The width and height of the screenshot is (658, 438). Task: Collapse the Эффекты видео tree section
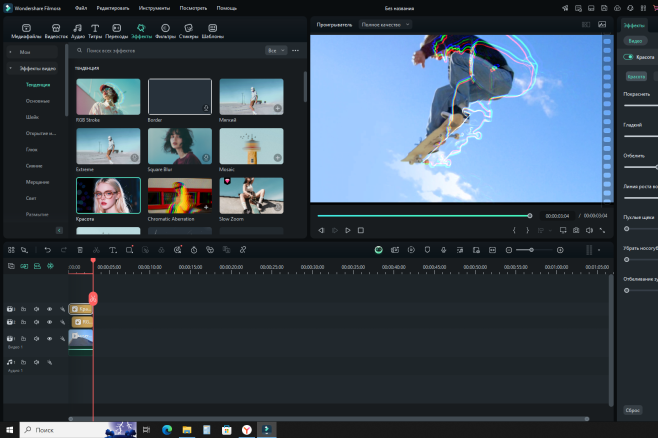(x=10, y=68)
